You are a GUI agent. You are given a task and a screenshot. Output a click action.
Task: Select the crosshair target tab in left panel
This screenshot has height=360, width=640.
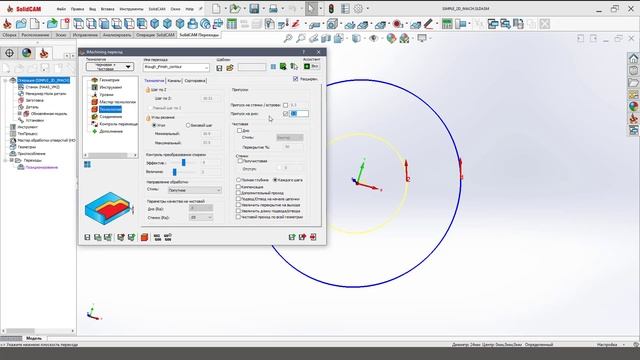click(9, 53)
